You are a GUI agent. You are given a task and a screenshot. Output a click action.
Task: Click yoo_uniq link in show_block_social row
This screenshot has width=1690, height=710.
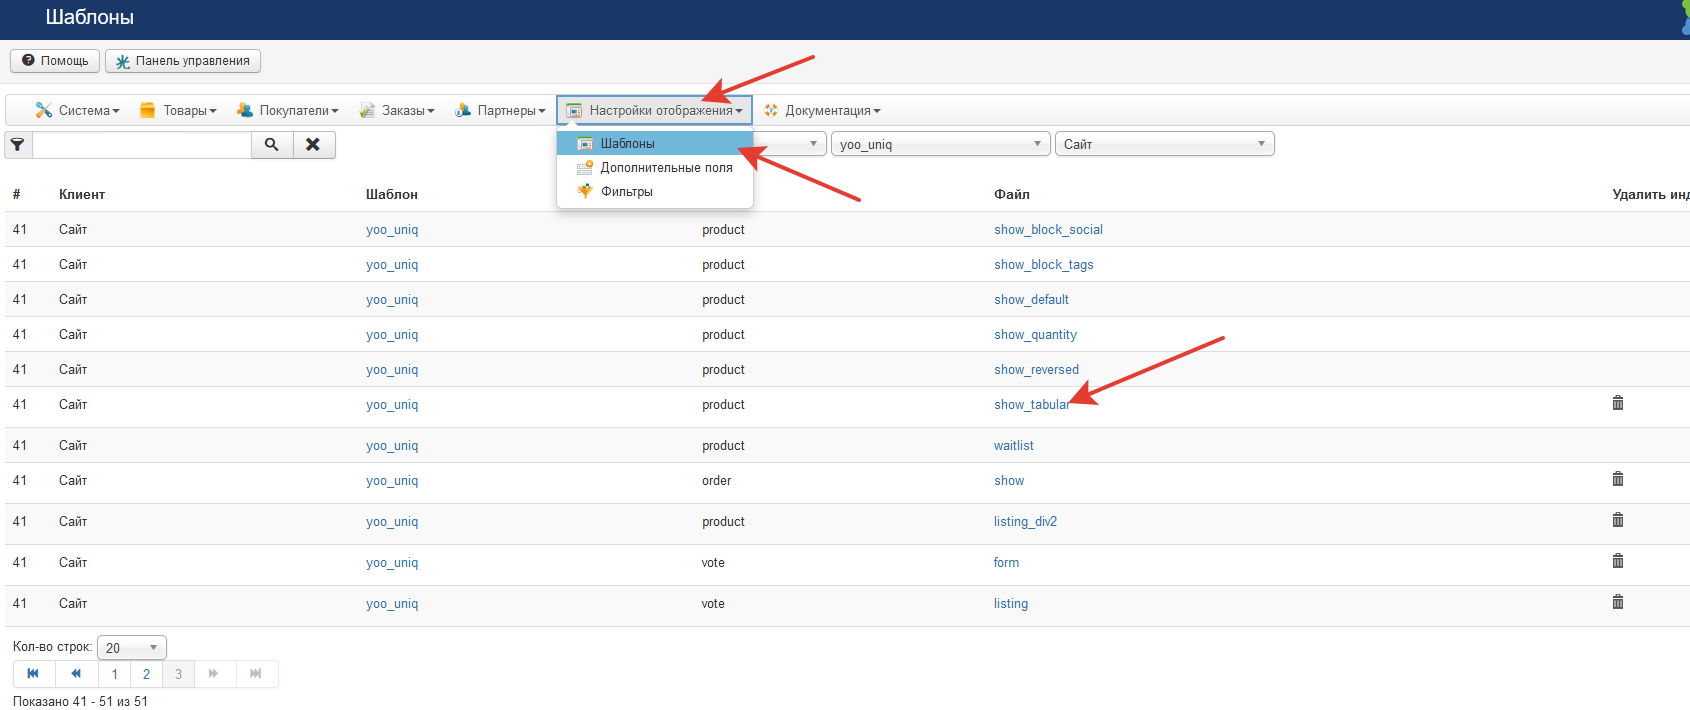pyautogui.click(x=392, y=230)
